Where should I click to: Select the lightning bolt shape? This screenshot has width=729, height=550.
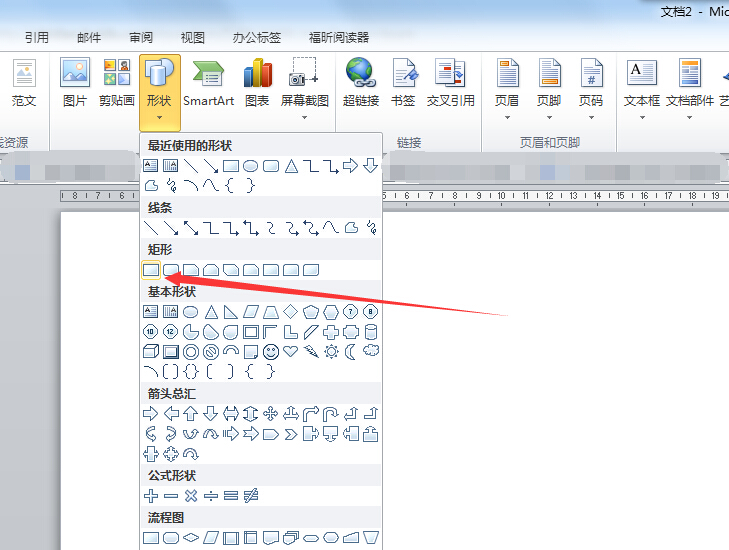pyautogui.click(x=311, y=351)
